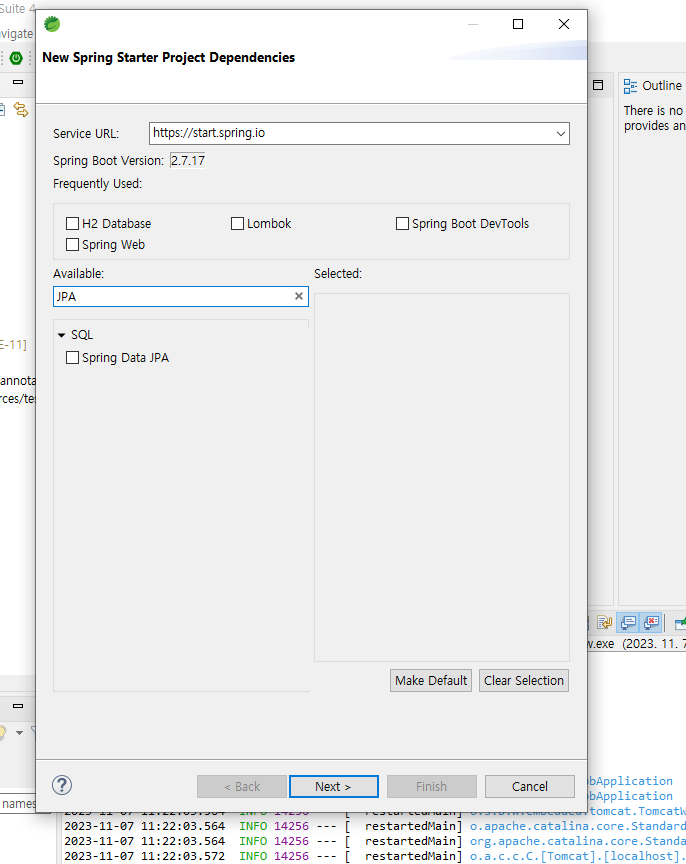Toggle show console on standard output icon
686x864 pixels.
tap(628, 623)
